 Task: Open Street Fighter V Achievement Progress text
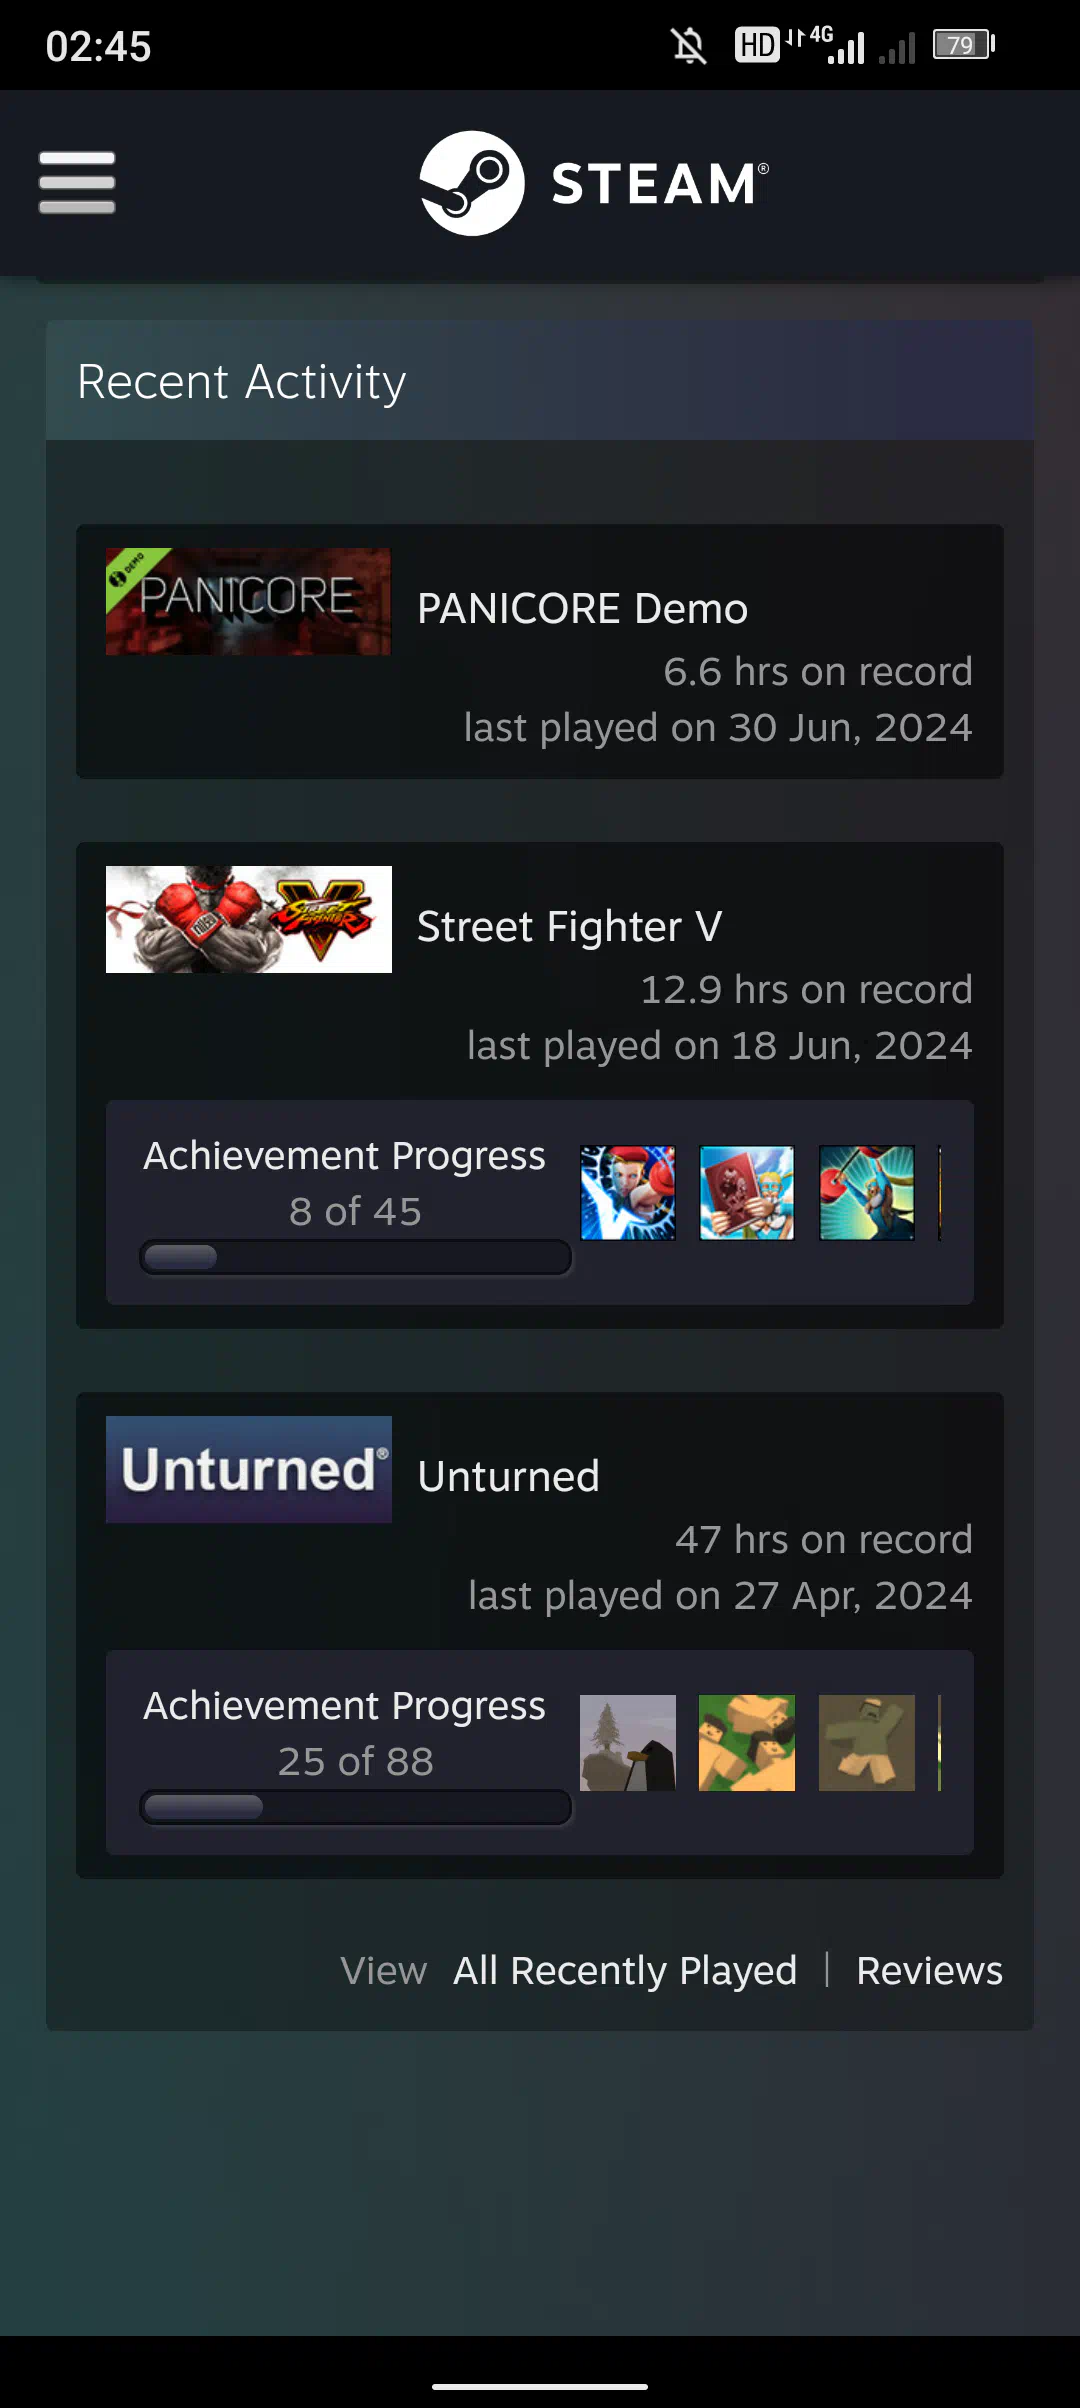pyautogui.click(x=344, y=1156)
